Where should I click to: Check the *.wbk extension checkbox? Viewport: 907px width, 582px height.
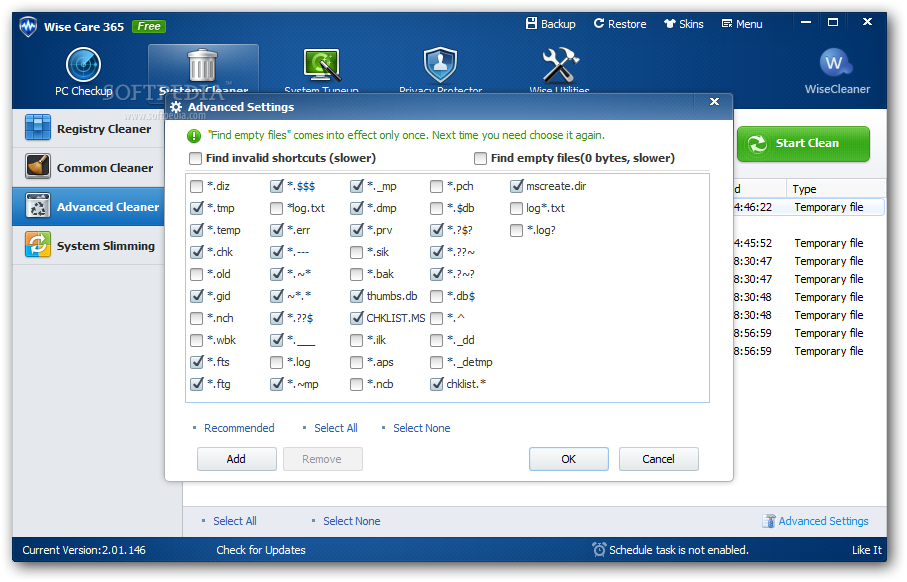point(197,340)
